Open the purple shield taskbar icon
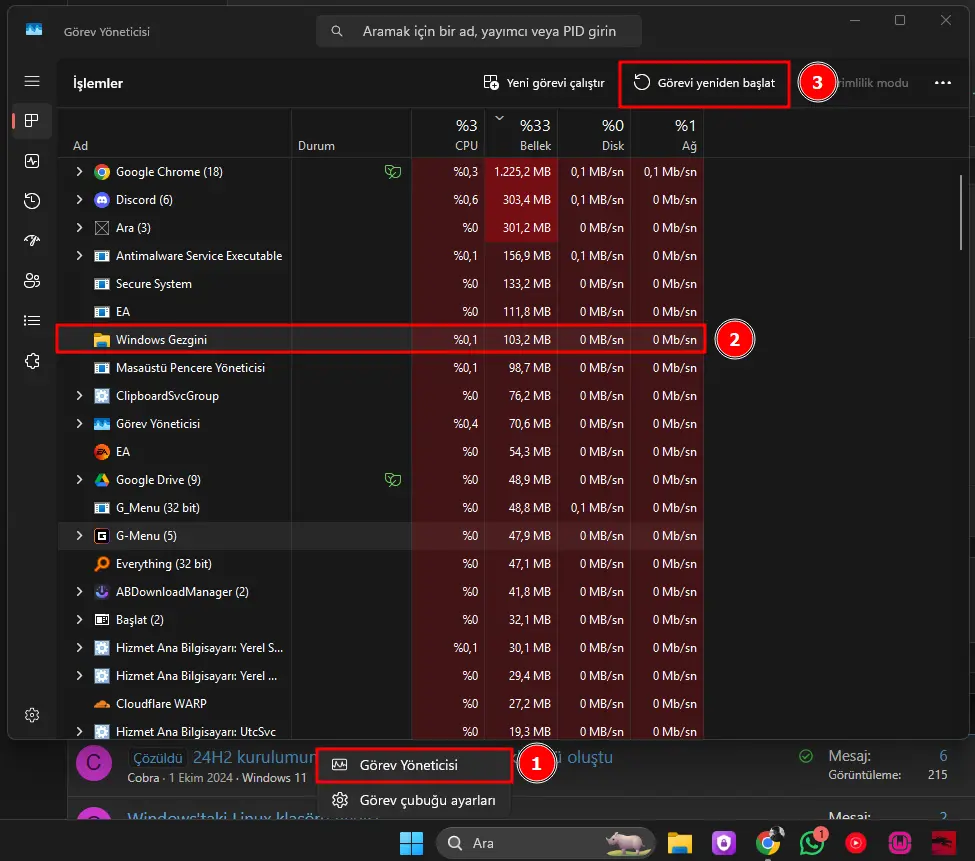Image resolution: width=975 pixels, height=861 pixels. point(724,843)
